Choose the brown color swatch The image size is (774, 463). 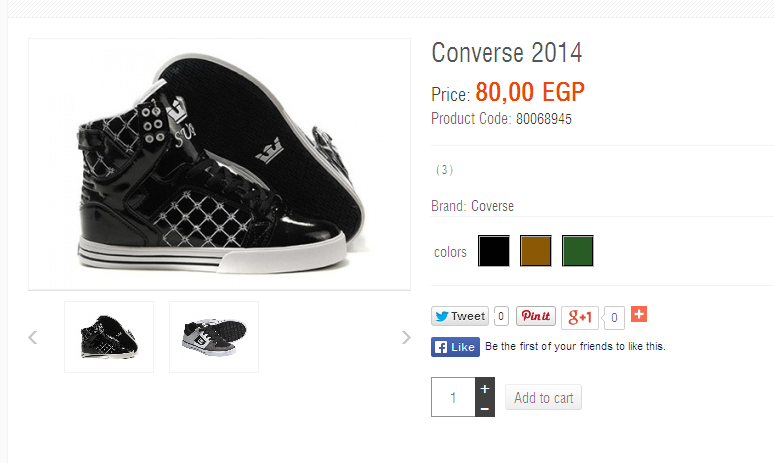tap(536, 251)
